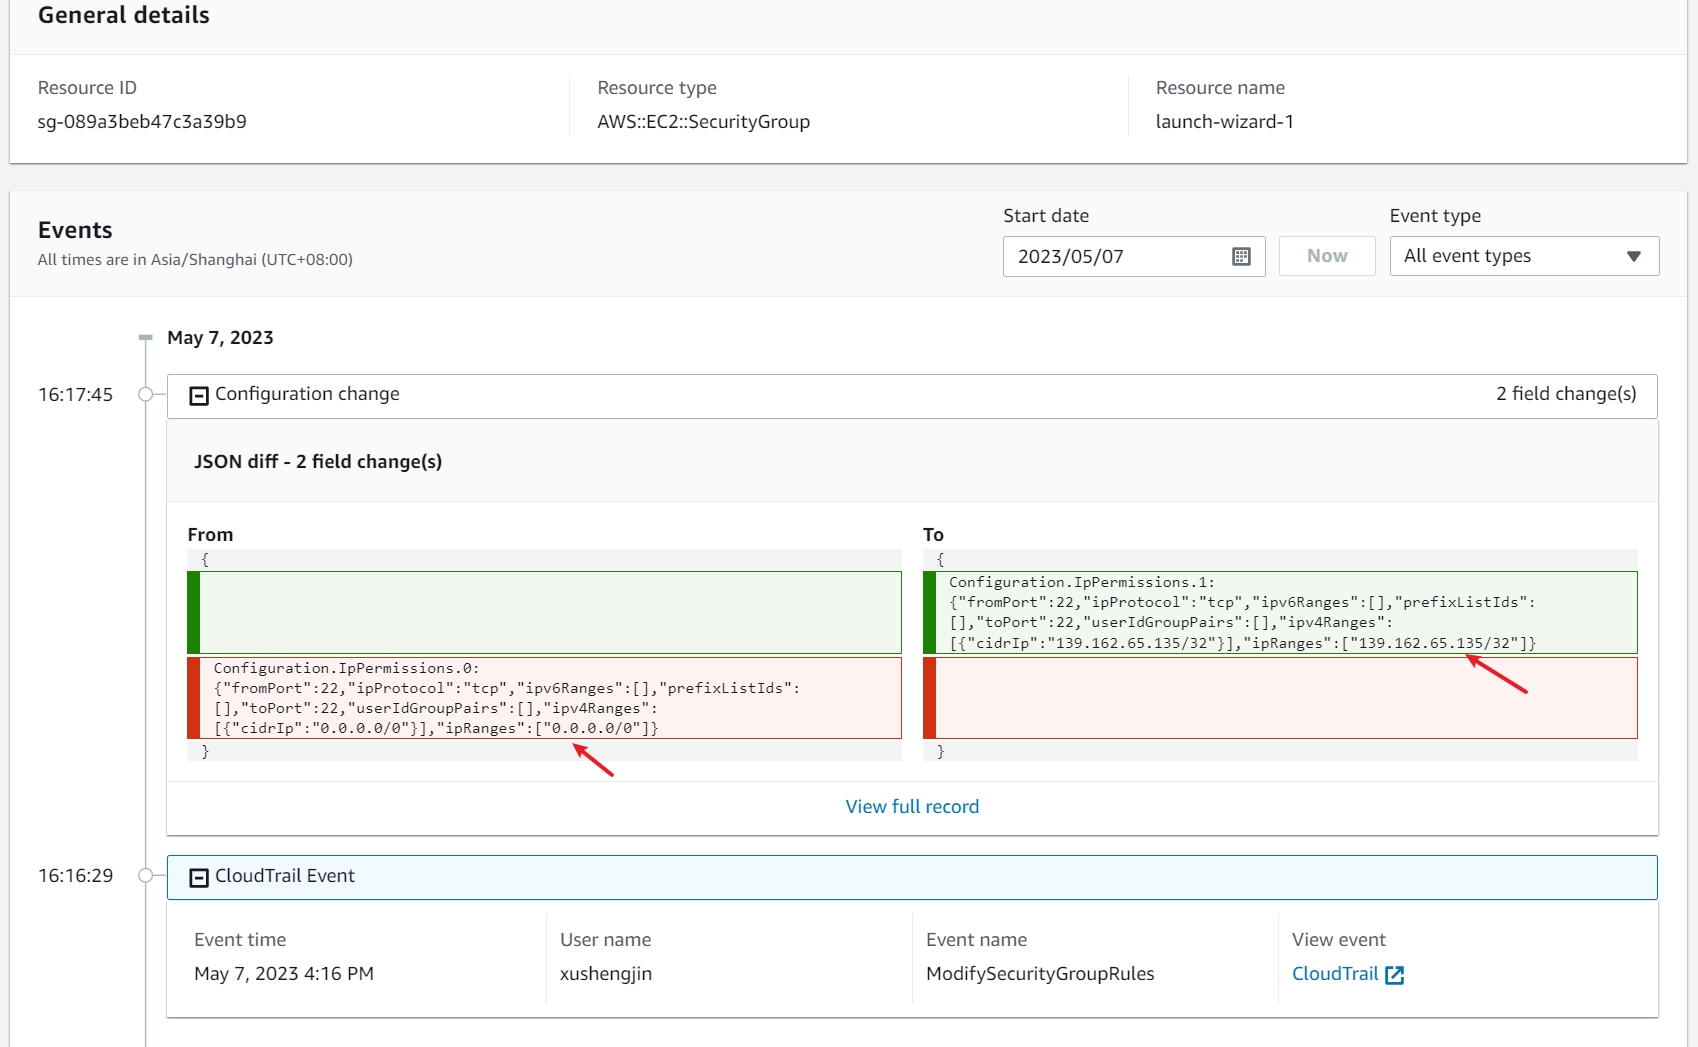Screen dimensions: 1698x1047
Task: Collapse the Configuration change entry via minus icon
Action: [199, 396]
